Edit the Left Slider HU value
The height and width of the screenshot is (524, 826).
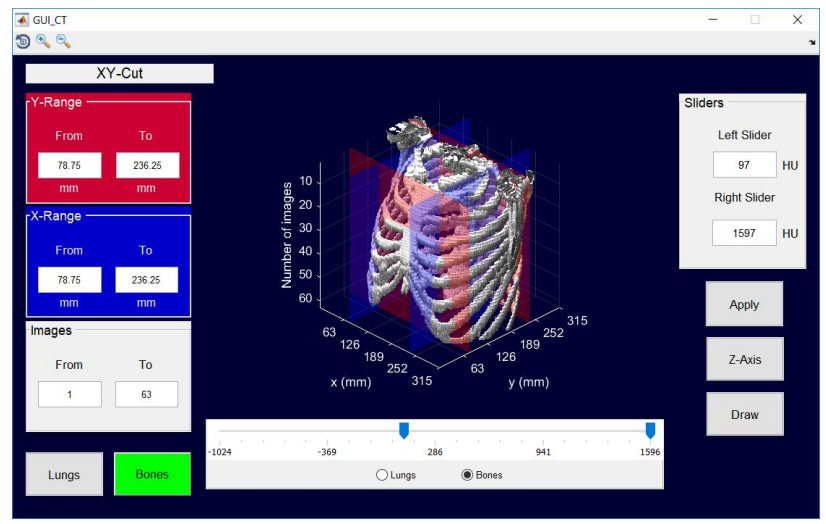pos(744,165)
